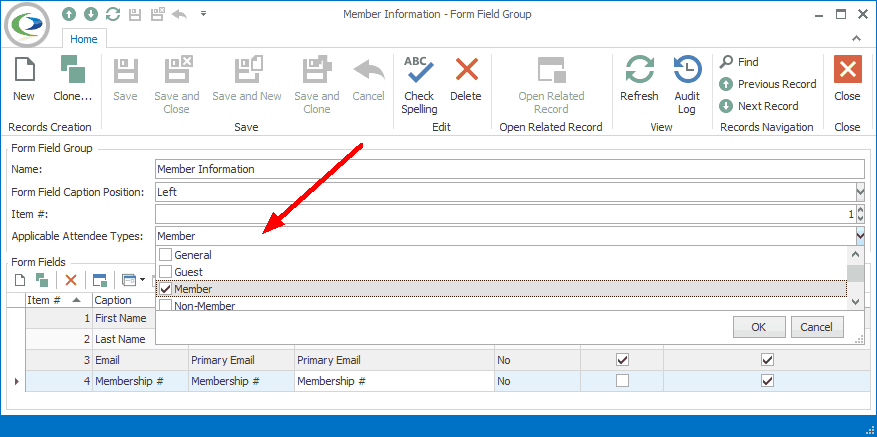Click Cancel in the attendee types popup
The image size is (877, 437).
[817, 327]
